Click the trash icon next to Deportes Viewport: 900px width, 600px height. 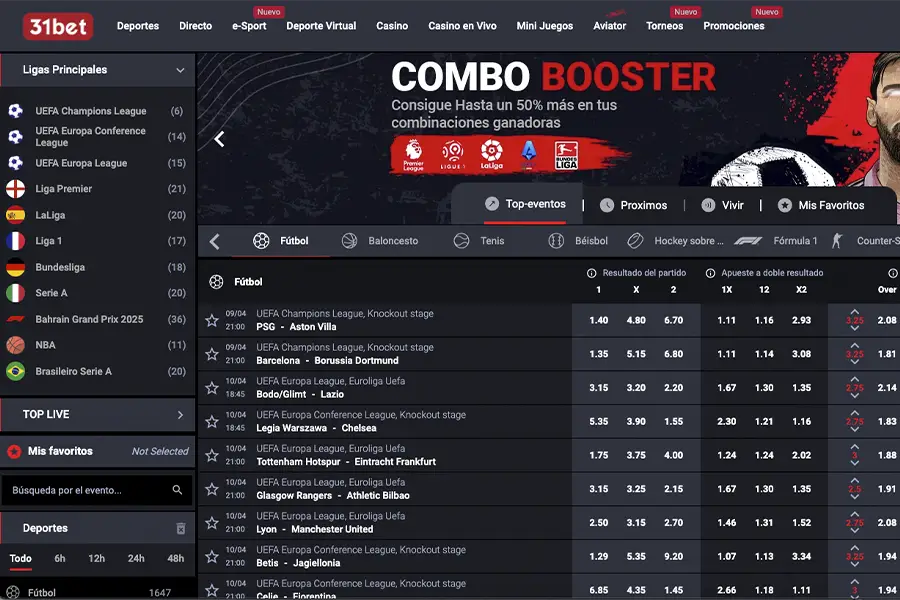click(x=181, y=528)
